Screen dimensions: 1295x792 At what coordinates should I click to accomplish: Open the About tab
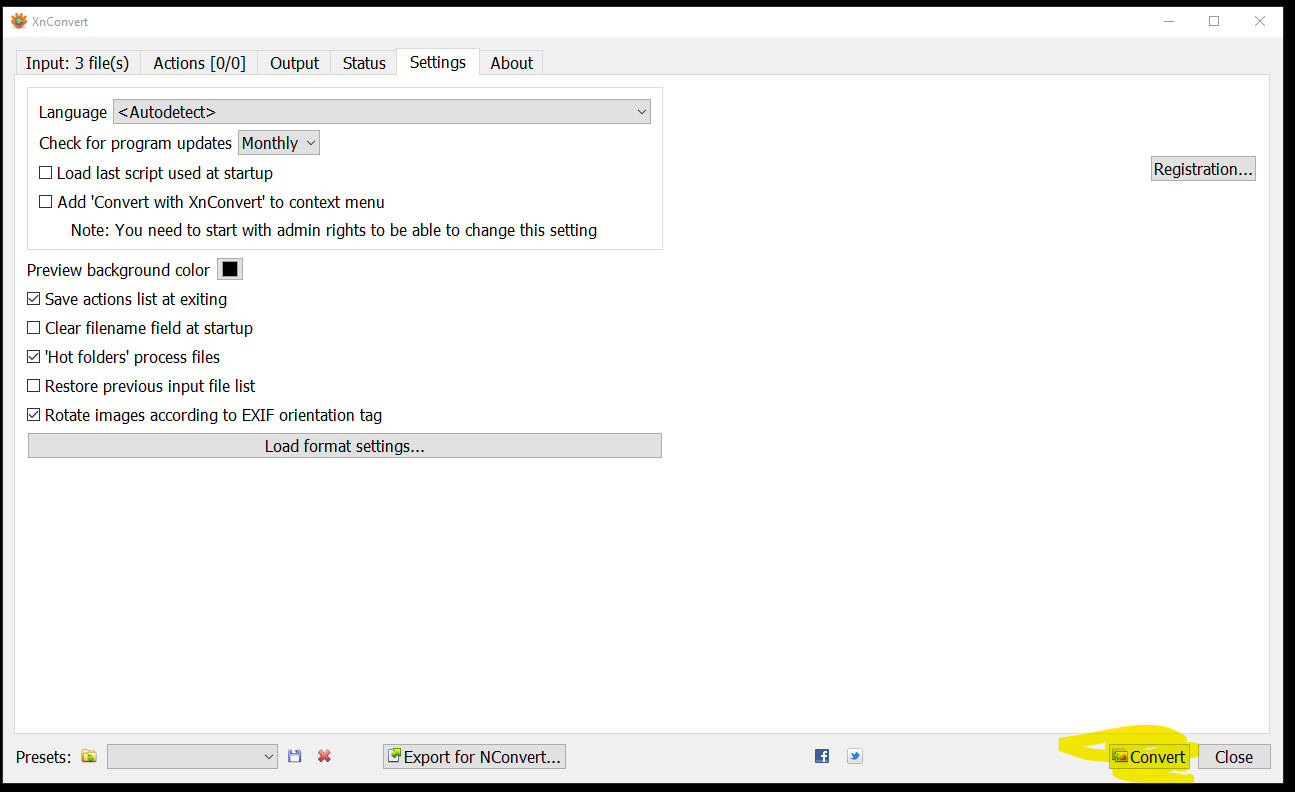pyautogui.click(x=511, y=63)
